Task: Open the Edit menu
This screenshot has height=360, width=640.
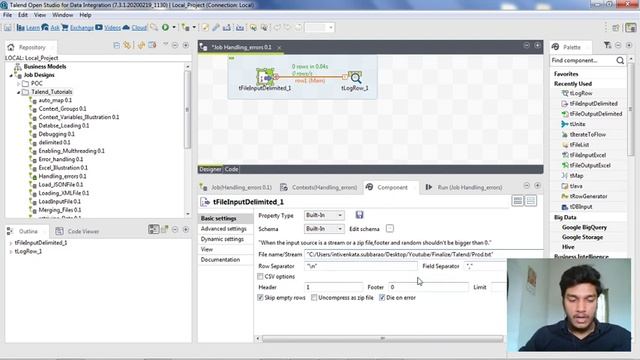Action: 23,15
